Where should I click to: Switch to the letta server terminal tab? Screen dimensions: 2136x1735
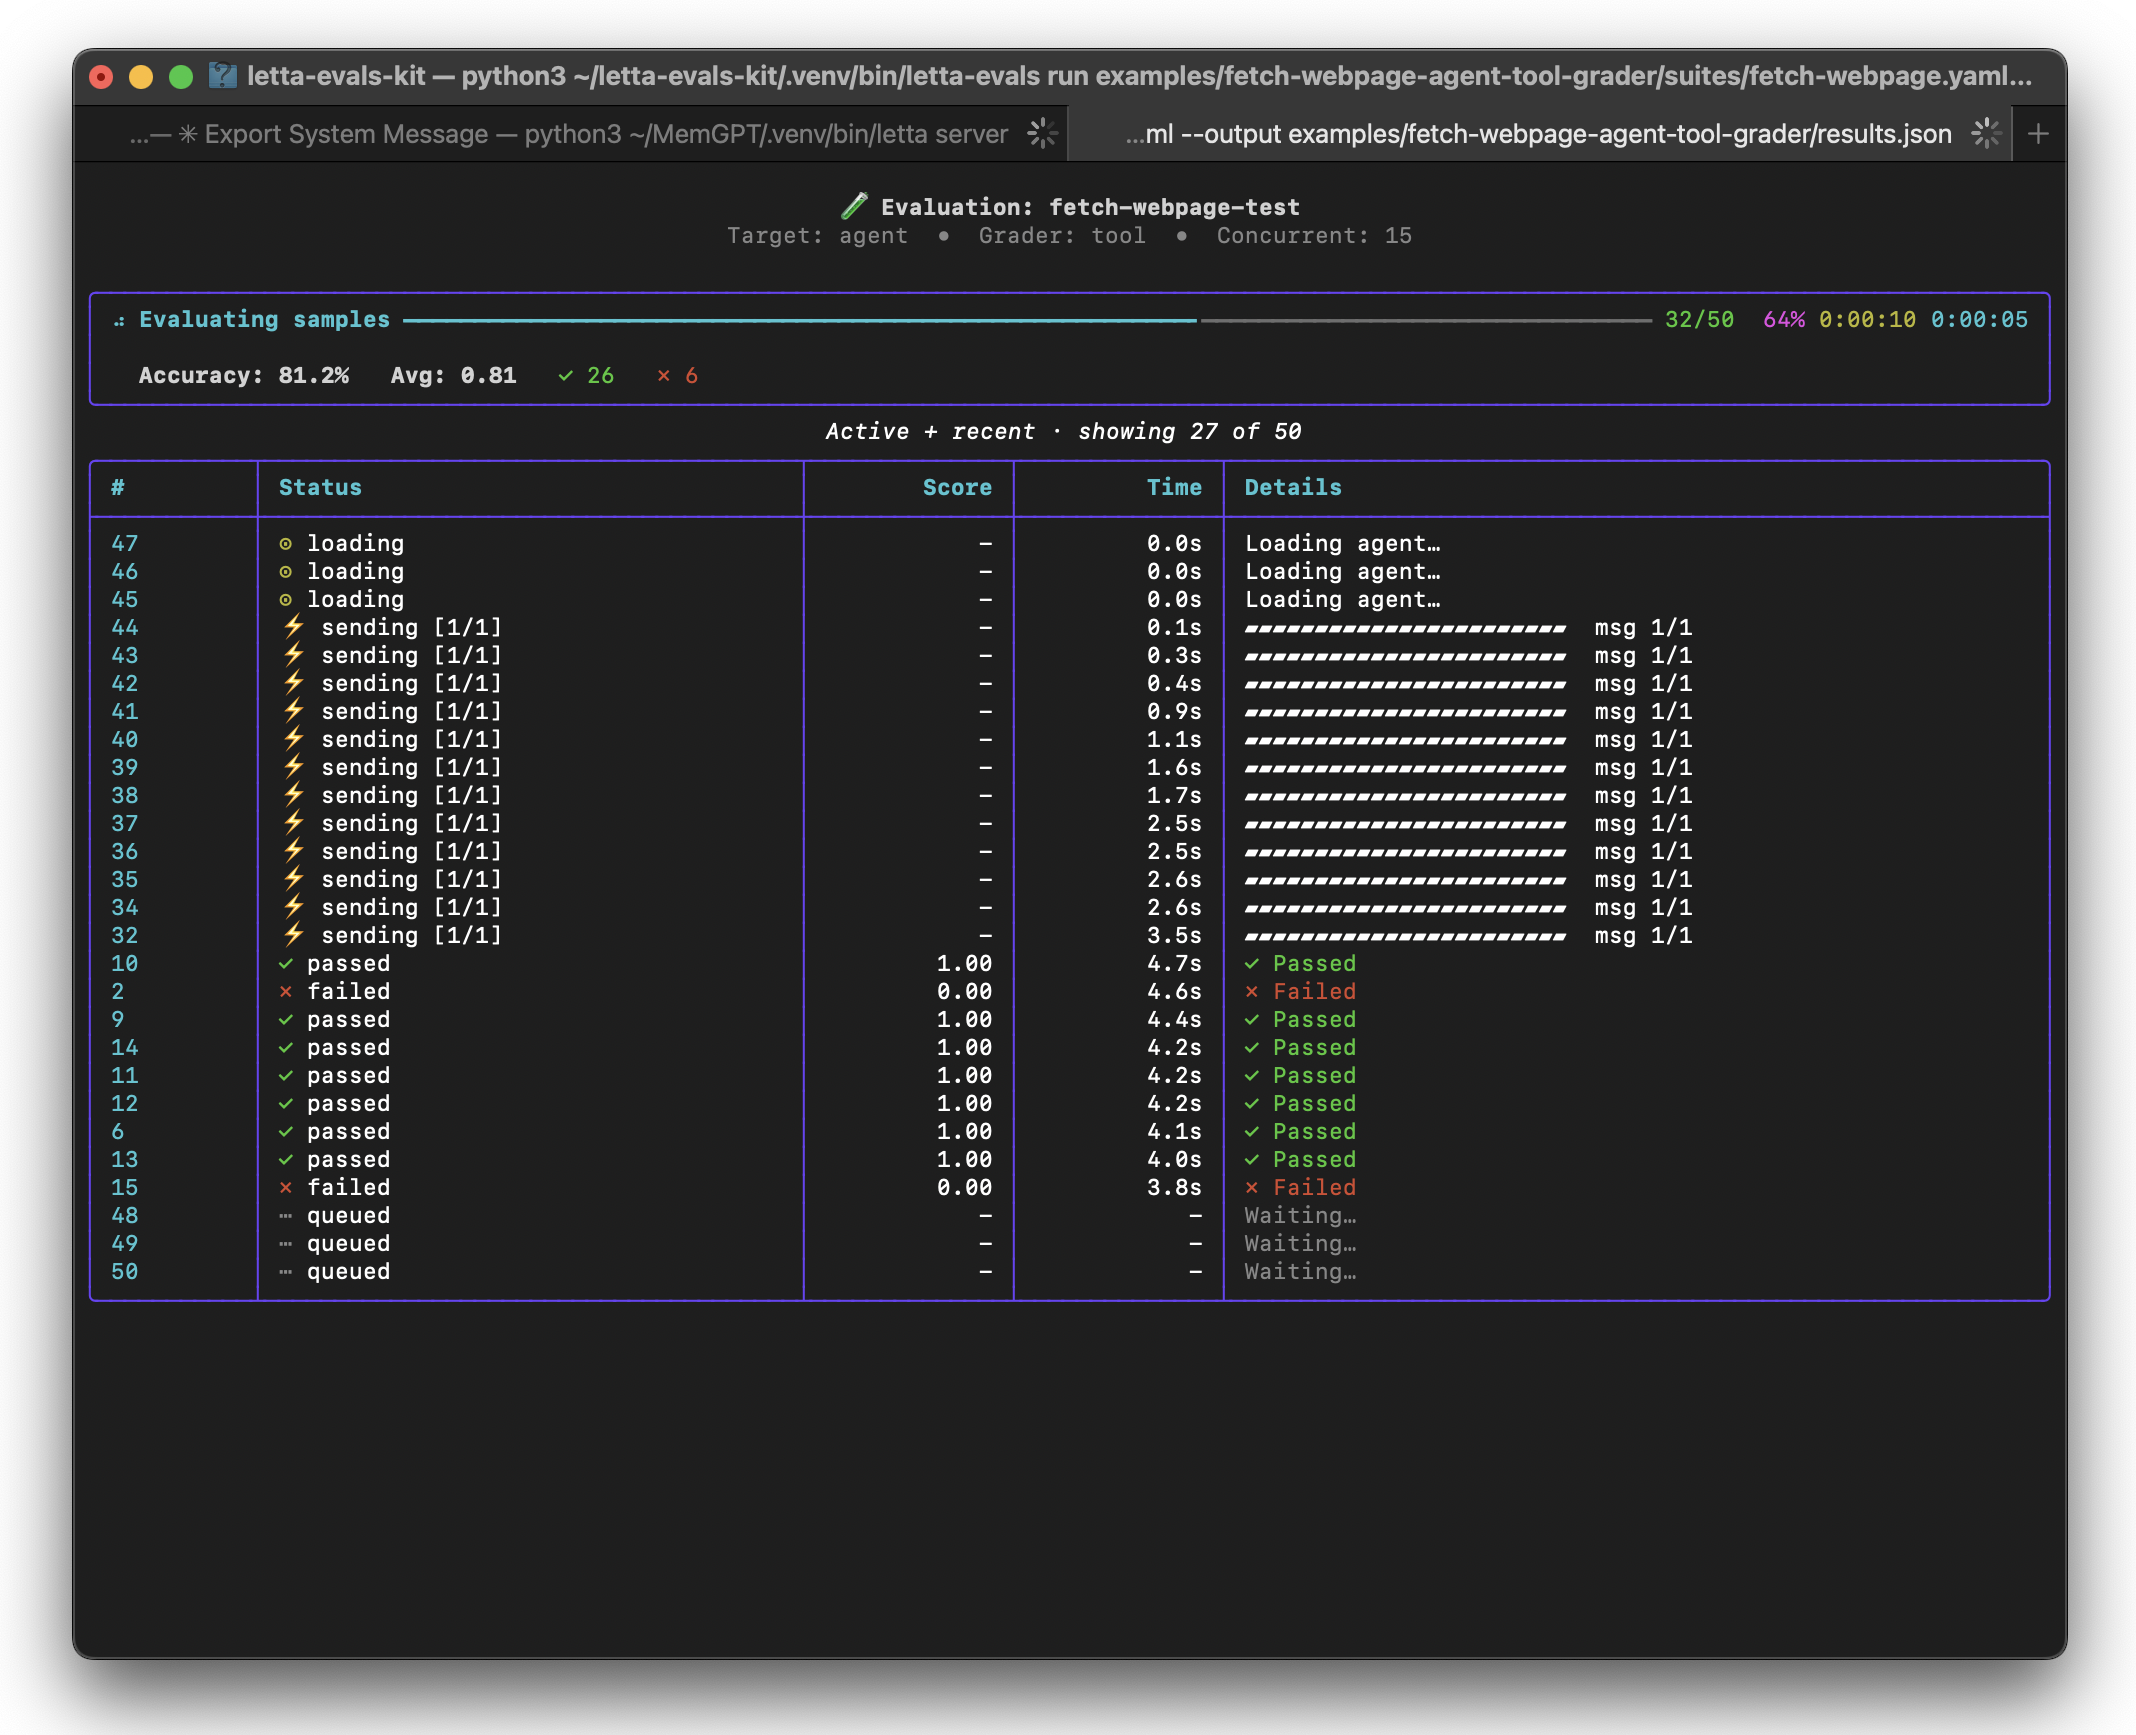pyautogui.click(x=570, y=133)
